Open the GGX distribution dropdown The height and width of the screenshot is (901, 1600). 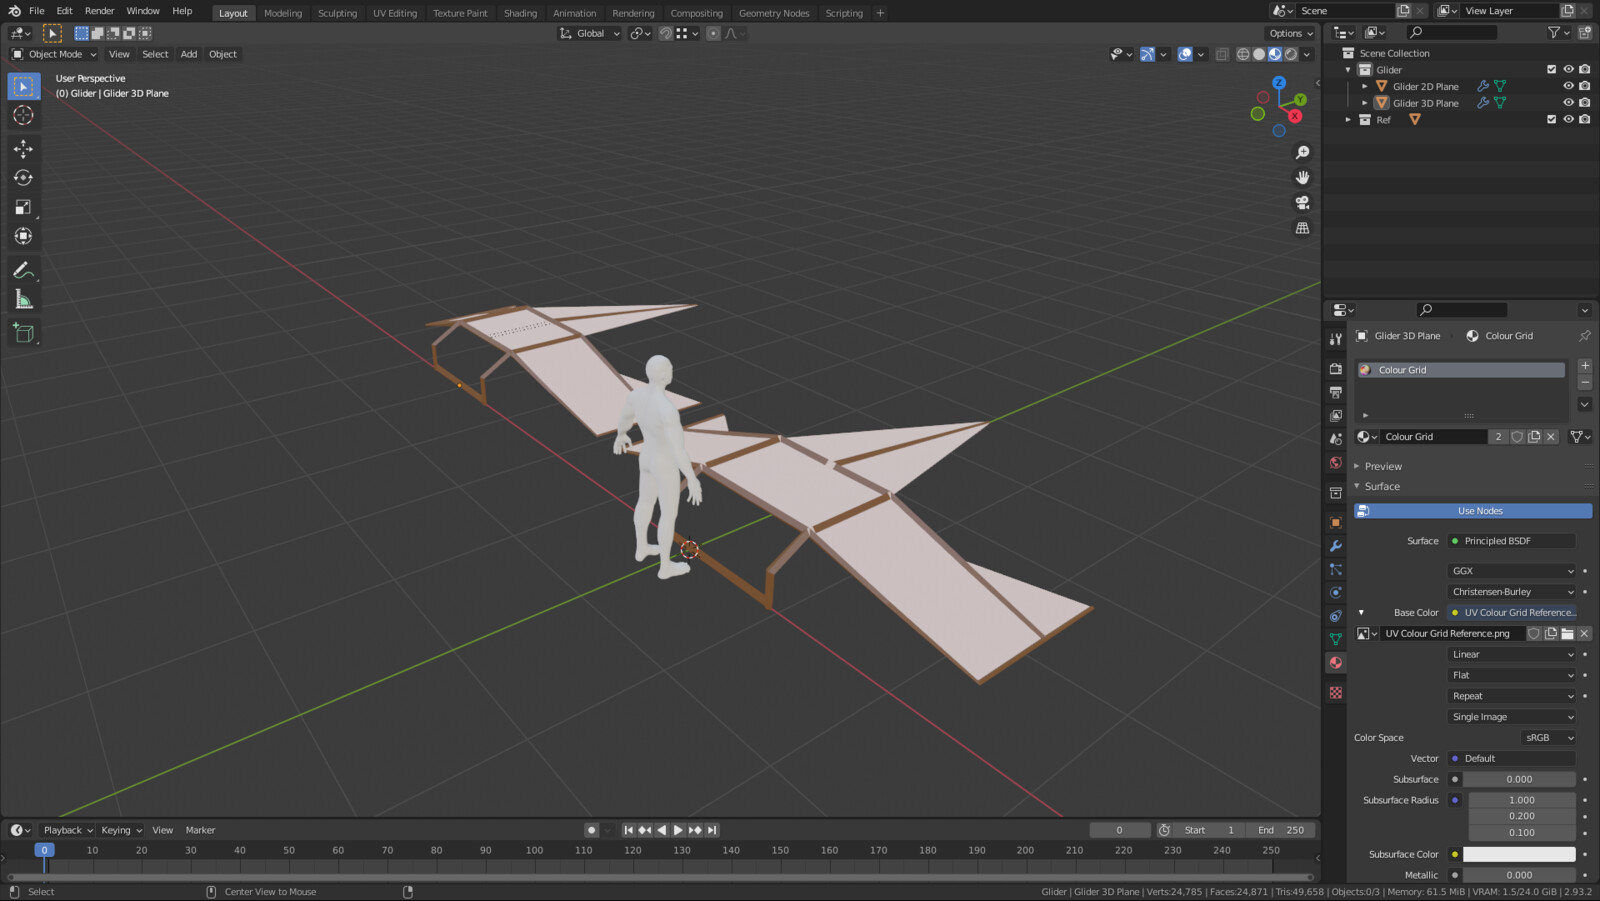click(x=1512, y=571)
